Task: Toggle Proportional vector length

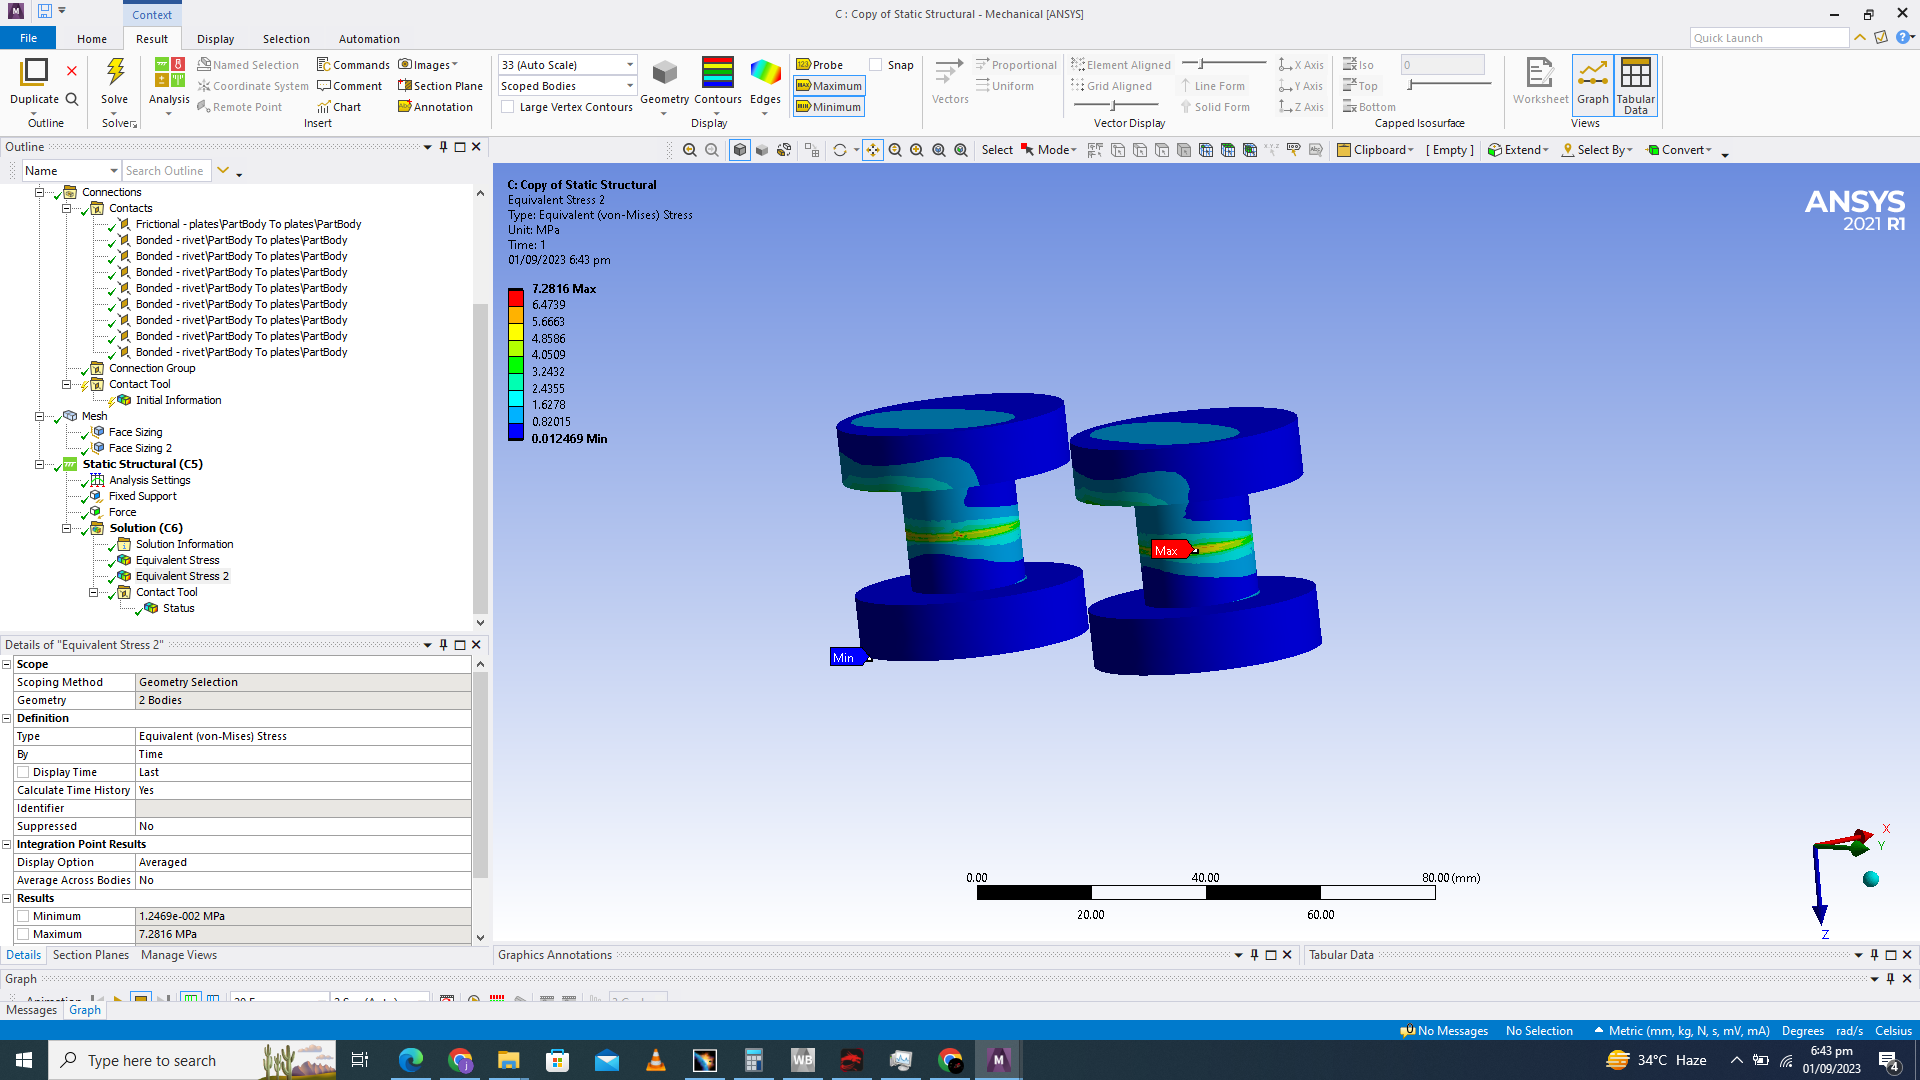Action: pos(1016,65)
